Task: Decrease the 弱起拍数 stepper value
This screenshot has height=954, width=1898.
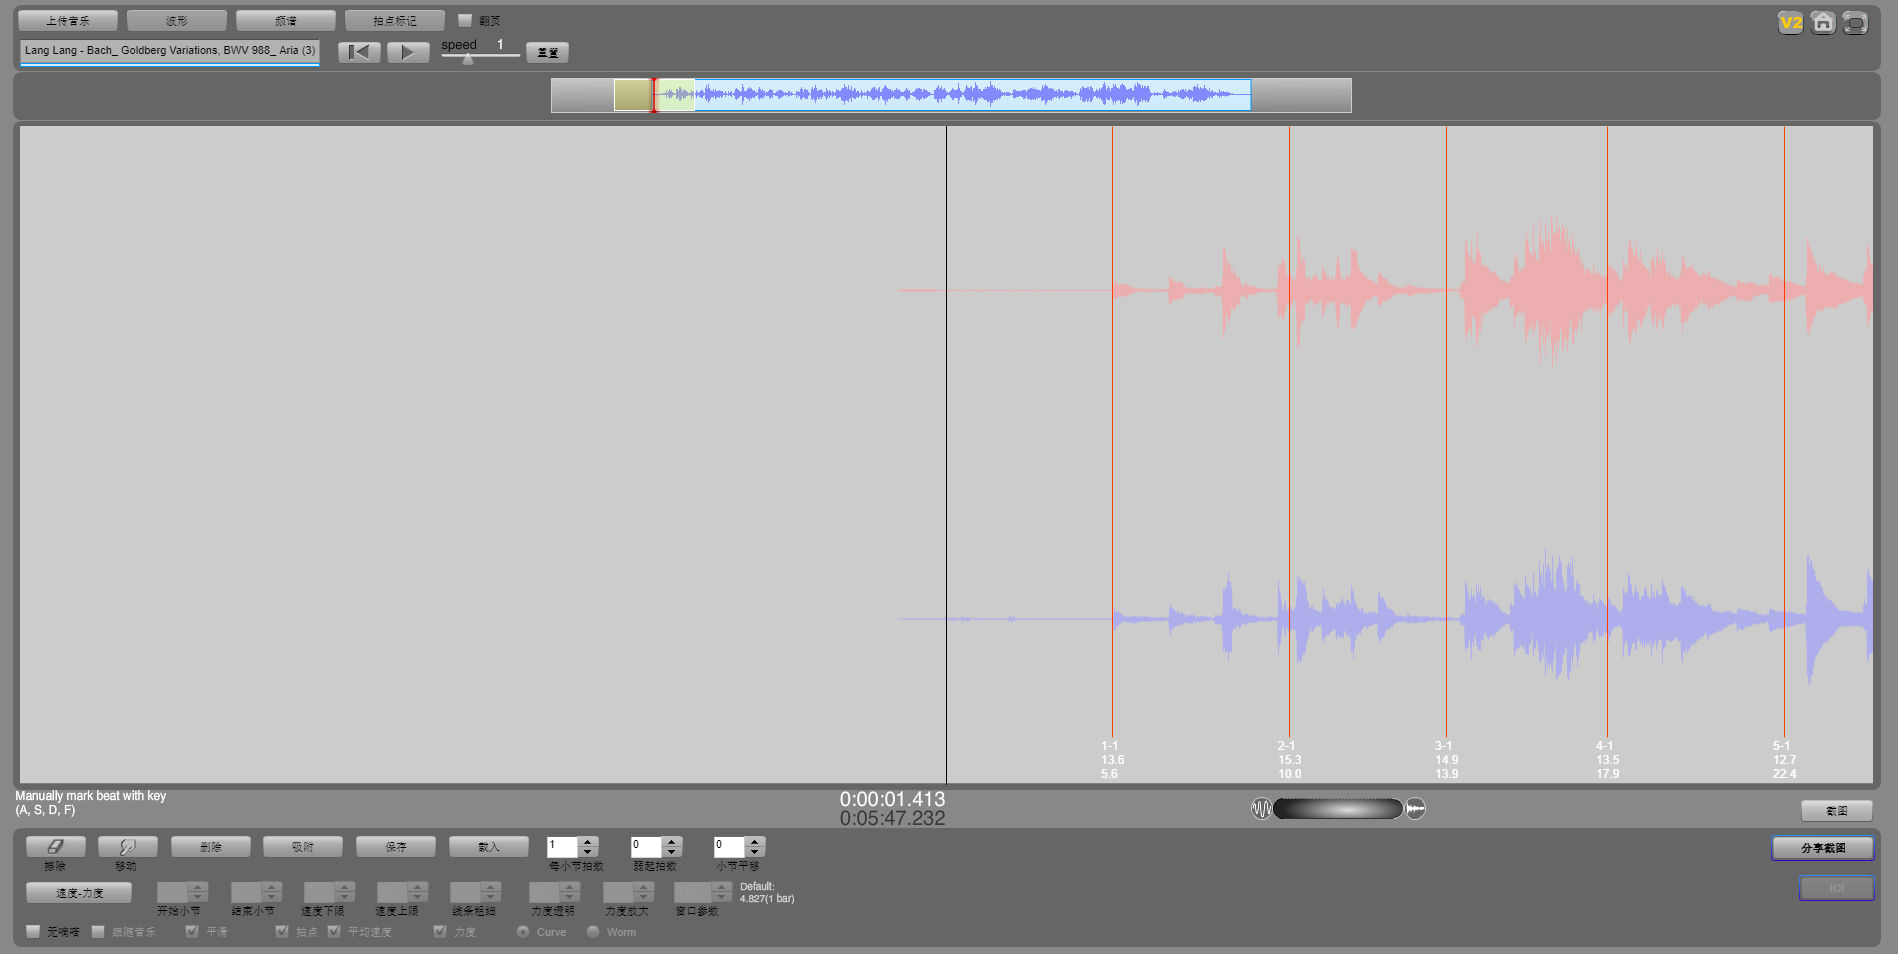Action: (x=672, y=852)
